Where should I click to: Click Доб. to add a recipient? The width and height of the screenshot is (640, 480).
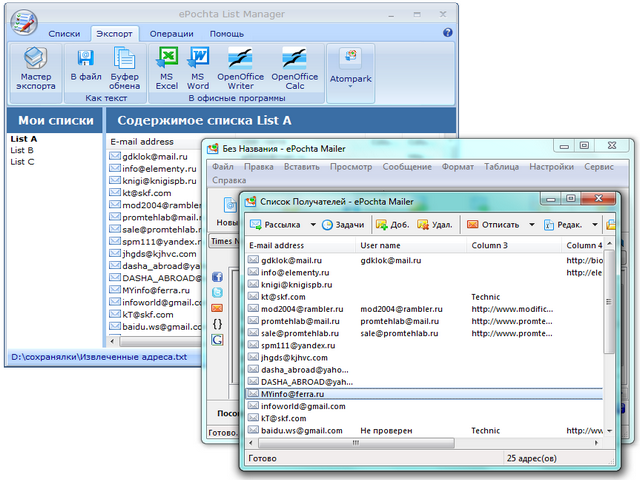click(x=392, y=224)
